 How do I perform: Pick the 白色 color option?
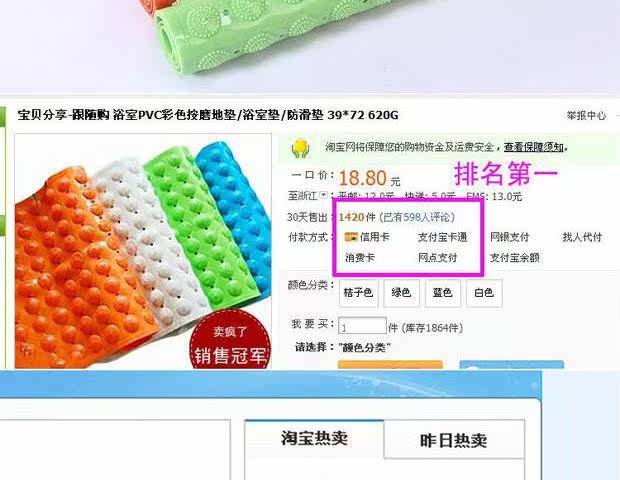pyautogui.click(x=484, y=293)
